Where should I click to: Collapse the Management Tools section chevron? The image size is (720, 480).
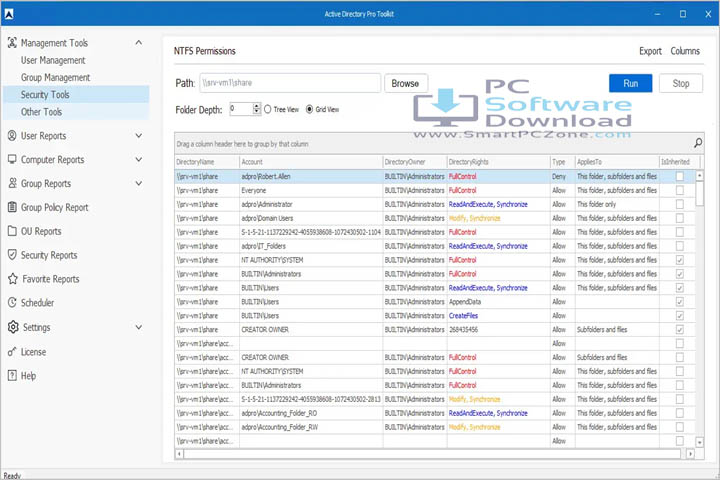click(x=139, y=43)
